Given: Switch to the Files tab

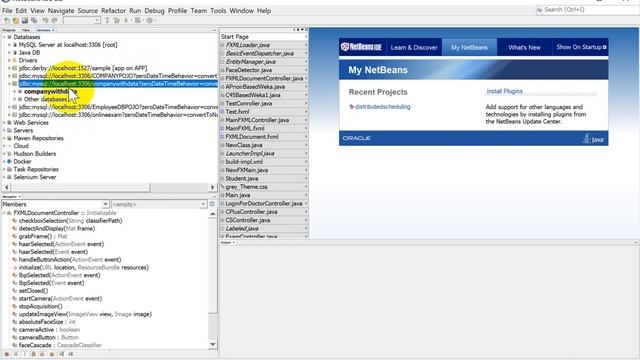Looking at the screenshot, I should click(26, 30).
